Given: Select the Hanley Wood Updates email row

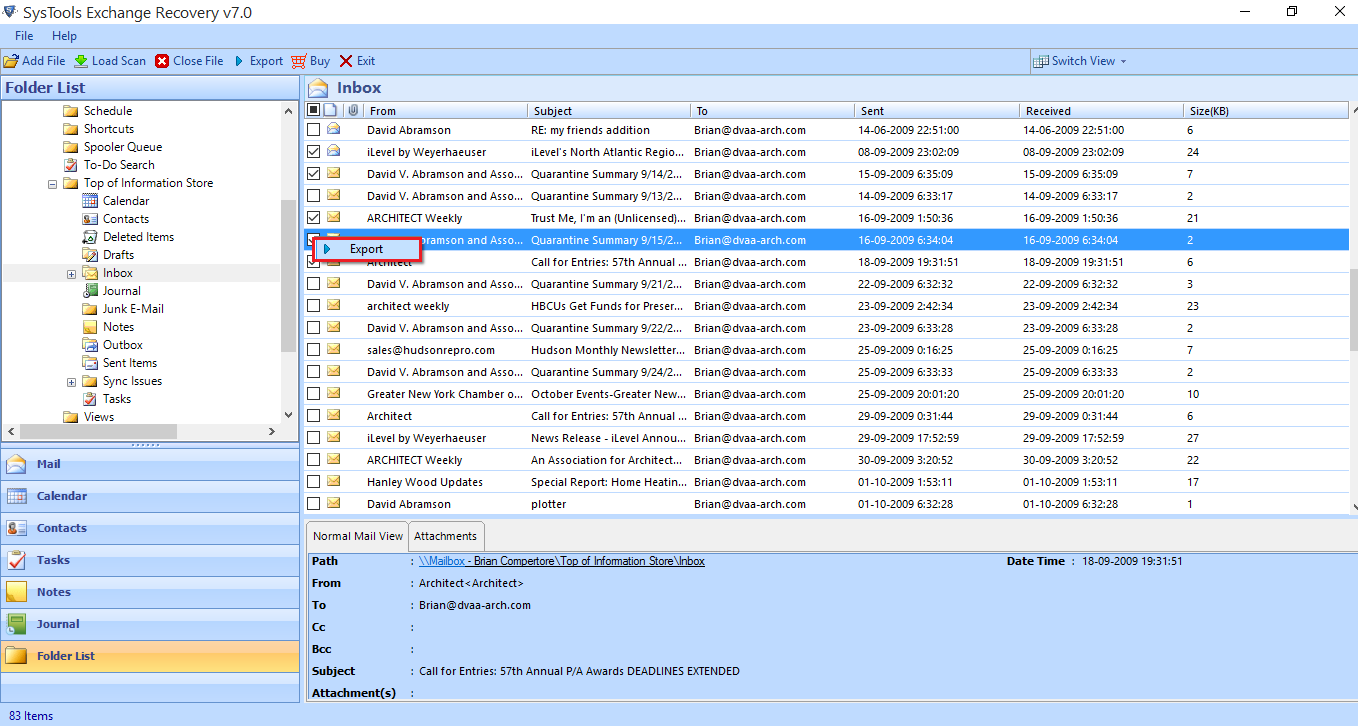Looking at the screenshot, I should click(x=826, y=482).
